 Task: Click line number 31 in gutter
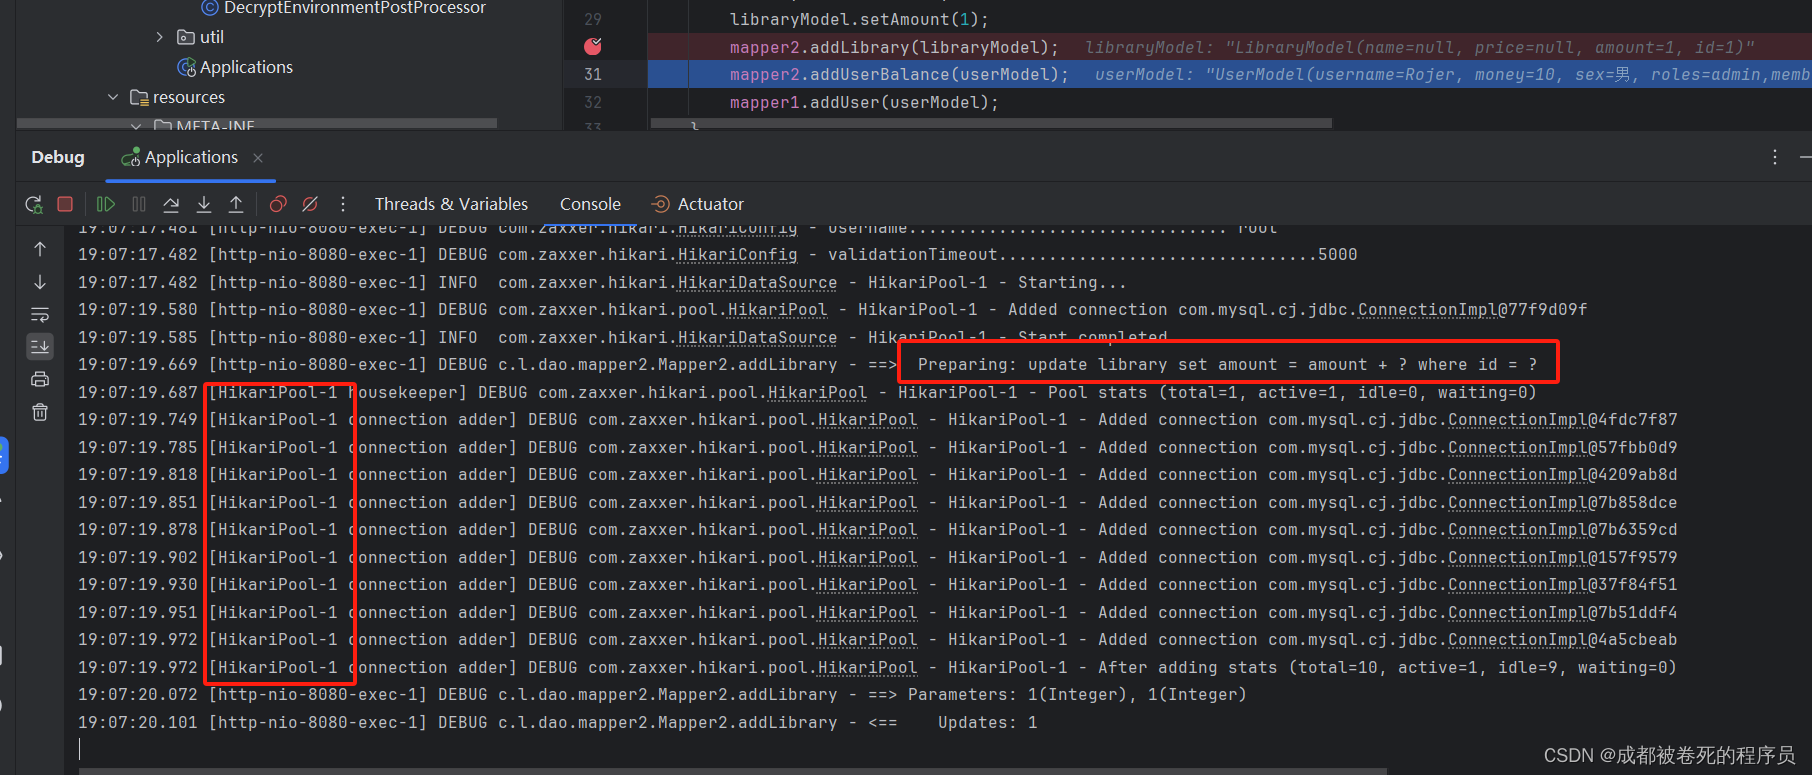pos(593,74)
